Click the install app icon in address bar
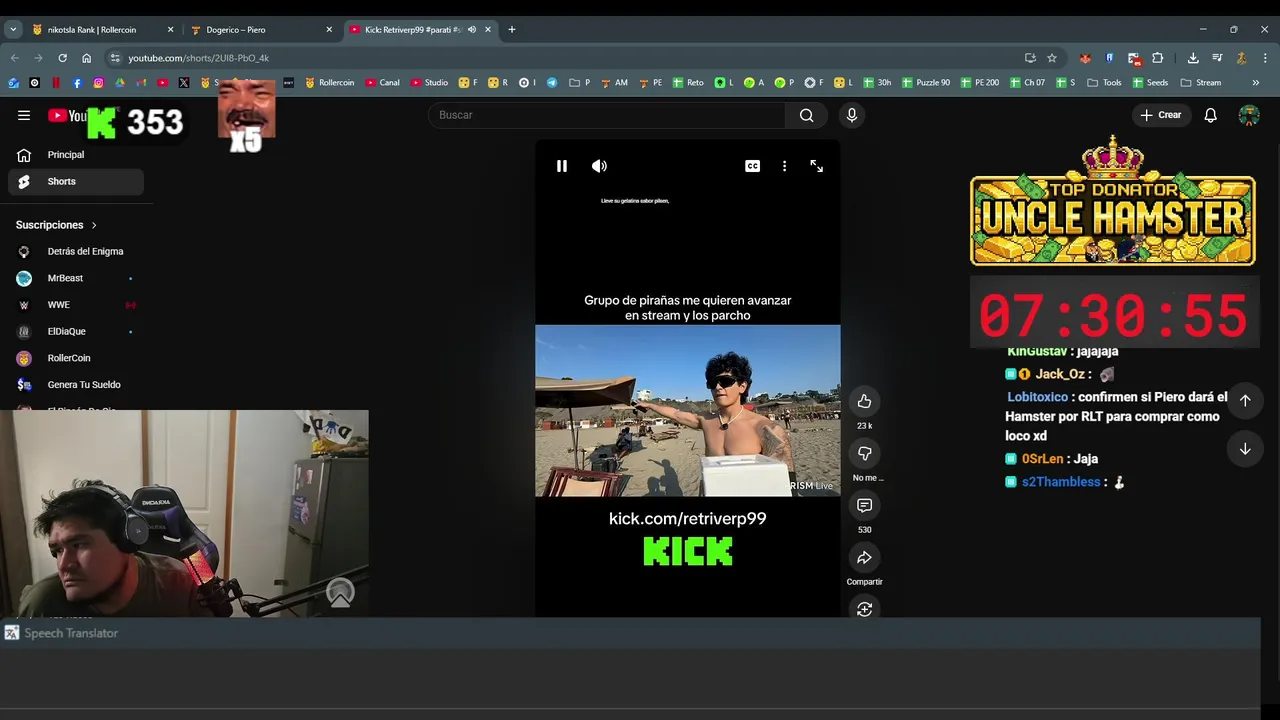This screenshot has height=720, width=1280. [x=1030, y=58]
